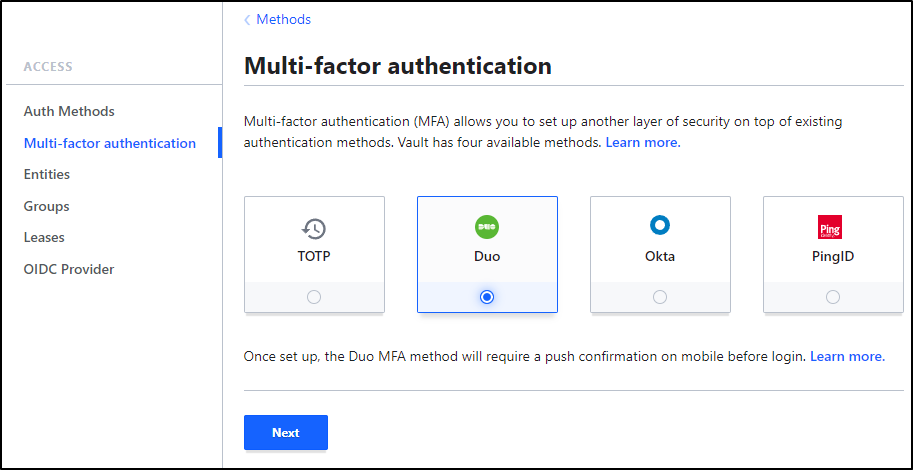Choose the PingID radio button
The image size is (913, 470).
833,298
